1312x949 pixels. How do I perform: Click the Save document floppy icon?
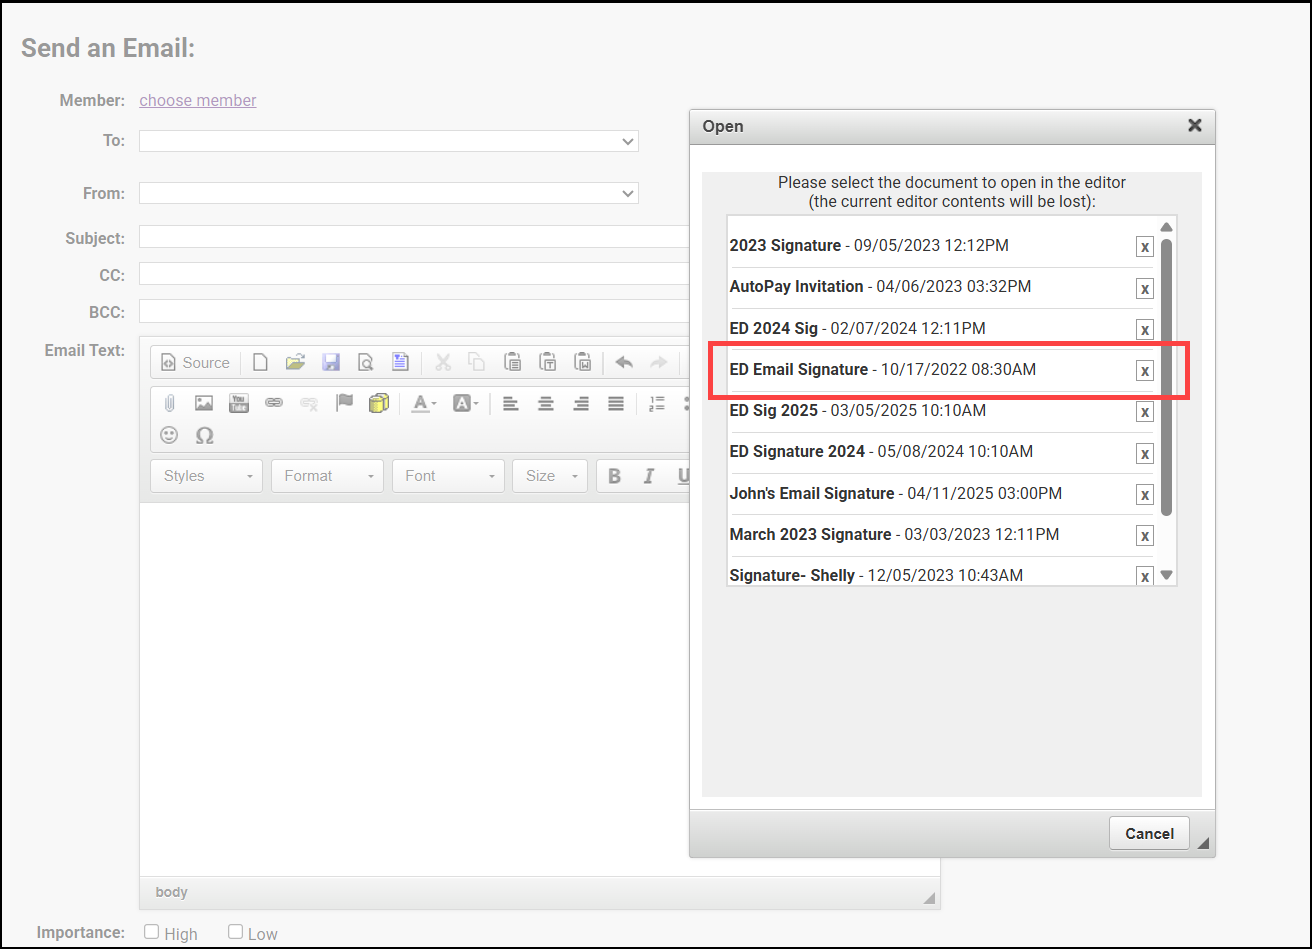330,362
